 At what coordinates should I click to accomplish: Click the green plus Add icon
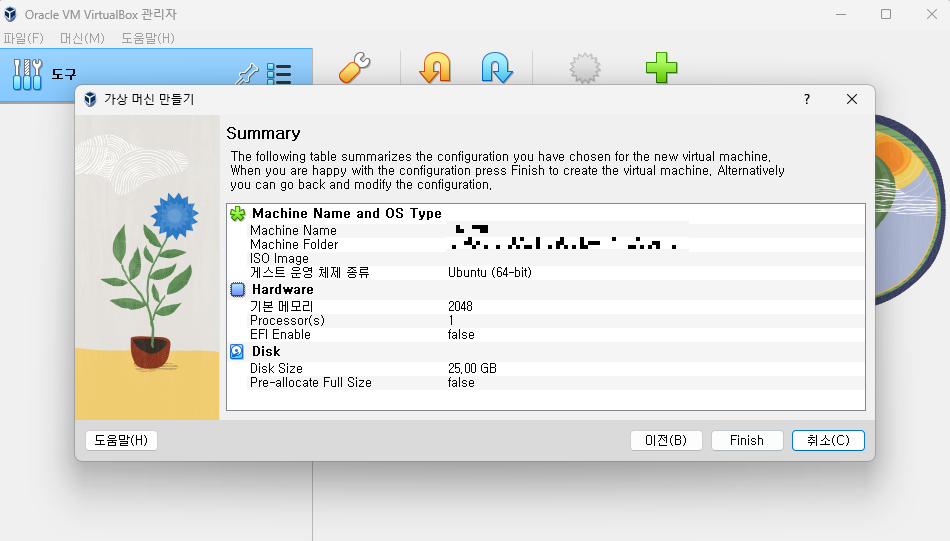[x=661, y=67]
